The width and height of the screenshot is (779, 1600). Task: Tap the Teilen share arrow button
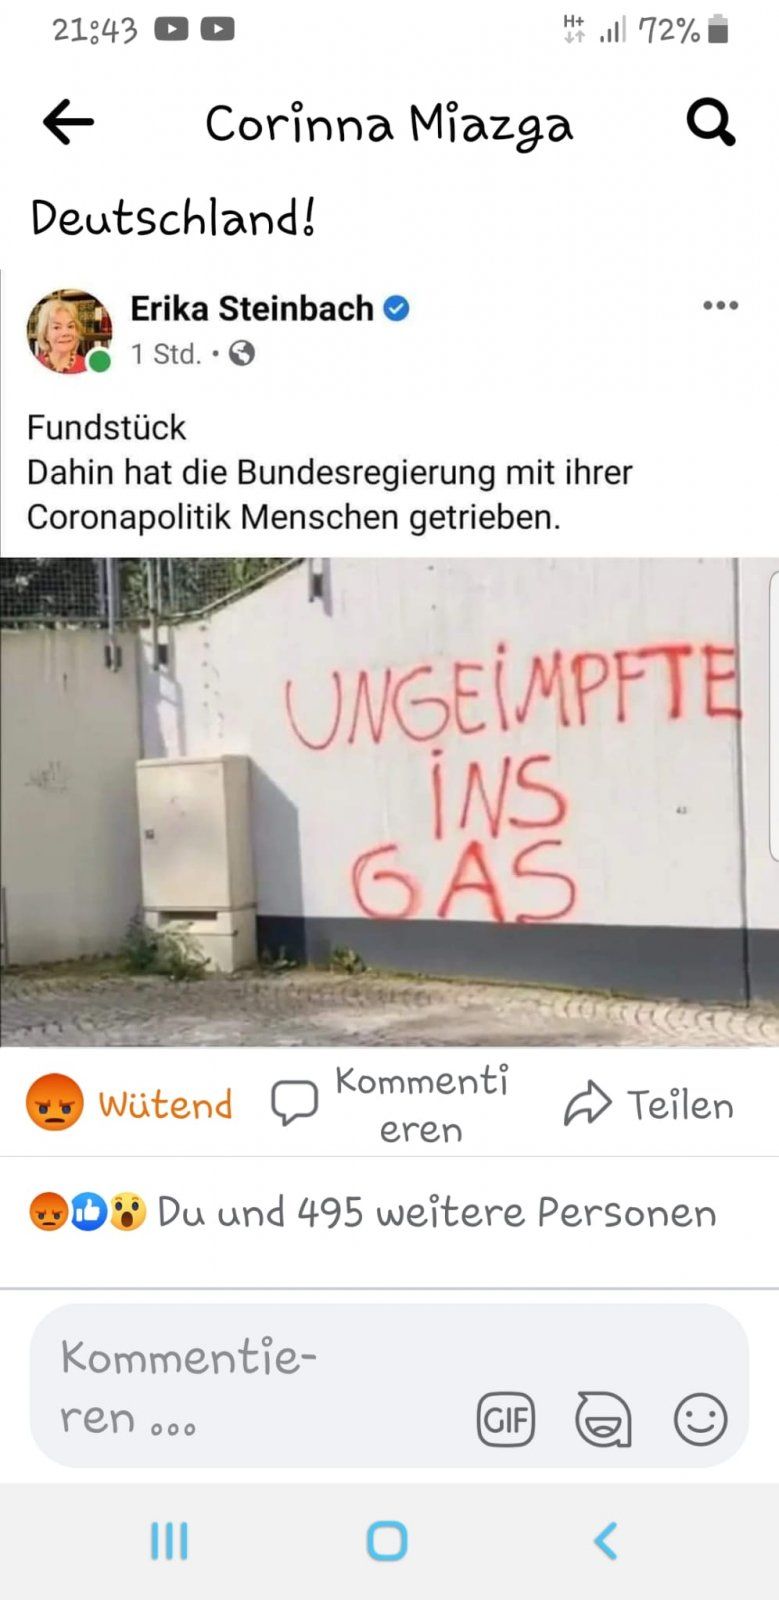coord(649,1104)
